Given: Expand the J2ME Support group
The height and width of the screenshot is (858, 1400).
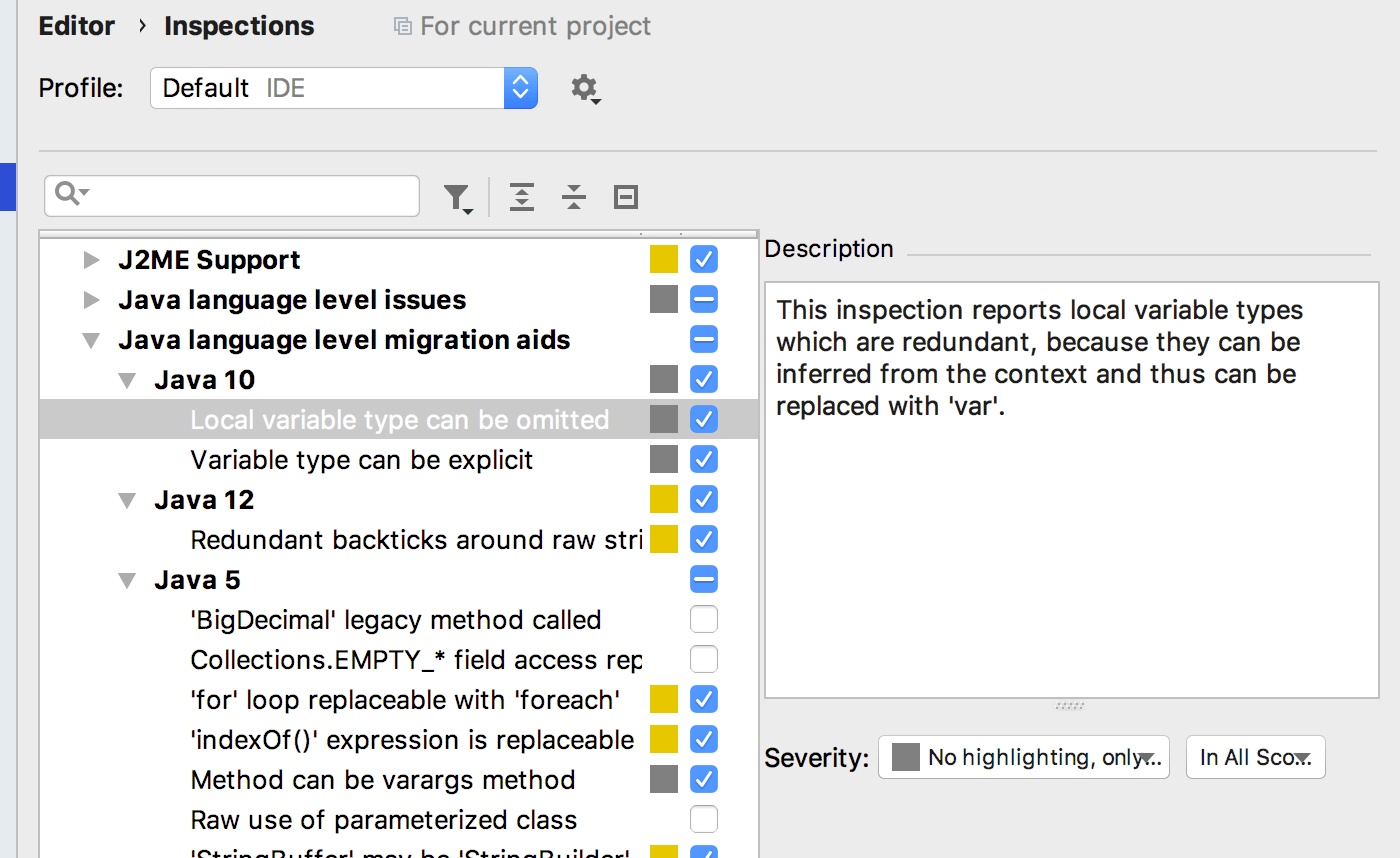Looking at the screenshot, I should pyautogui.click(x=92, y=260).
